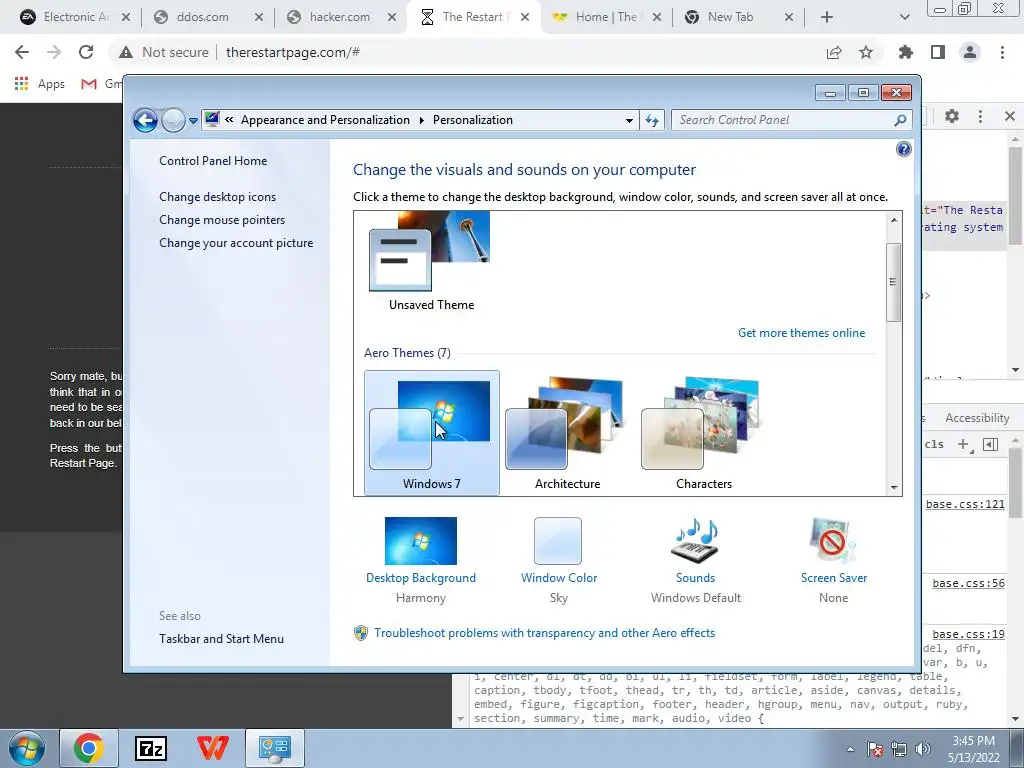Viewport: 1024px width, 768px height.
Task: Open the blue help question icon
Action: tap(904, 150)
